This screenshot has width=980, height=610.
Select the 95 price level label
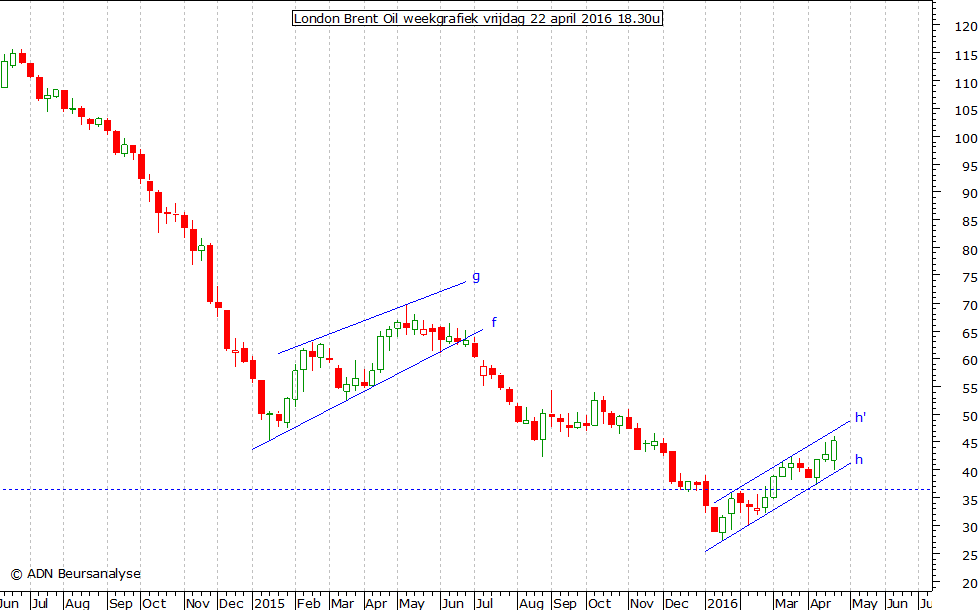pos(969,166)
